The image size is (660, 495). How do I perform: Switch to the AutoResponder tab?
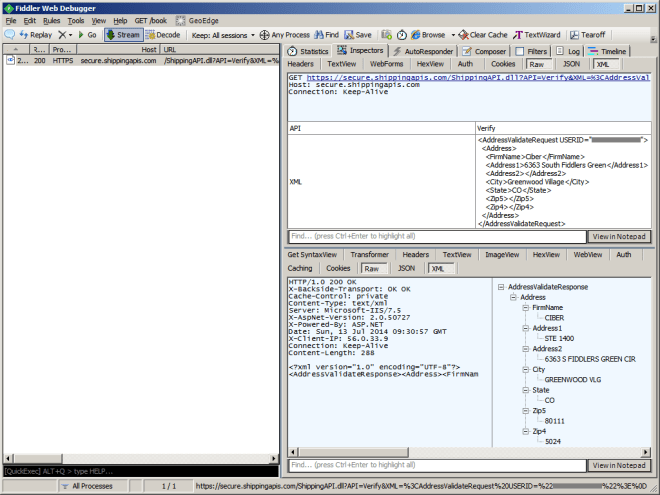coord(422,51)
